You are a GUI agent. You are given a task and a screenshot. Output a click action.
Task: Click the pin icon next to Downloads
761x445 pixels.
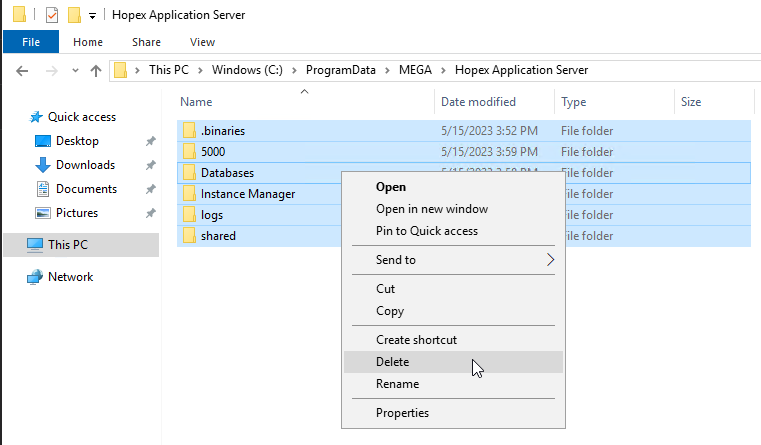point(150,165)
